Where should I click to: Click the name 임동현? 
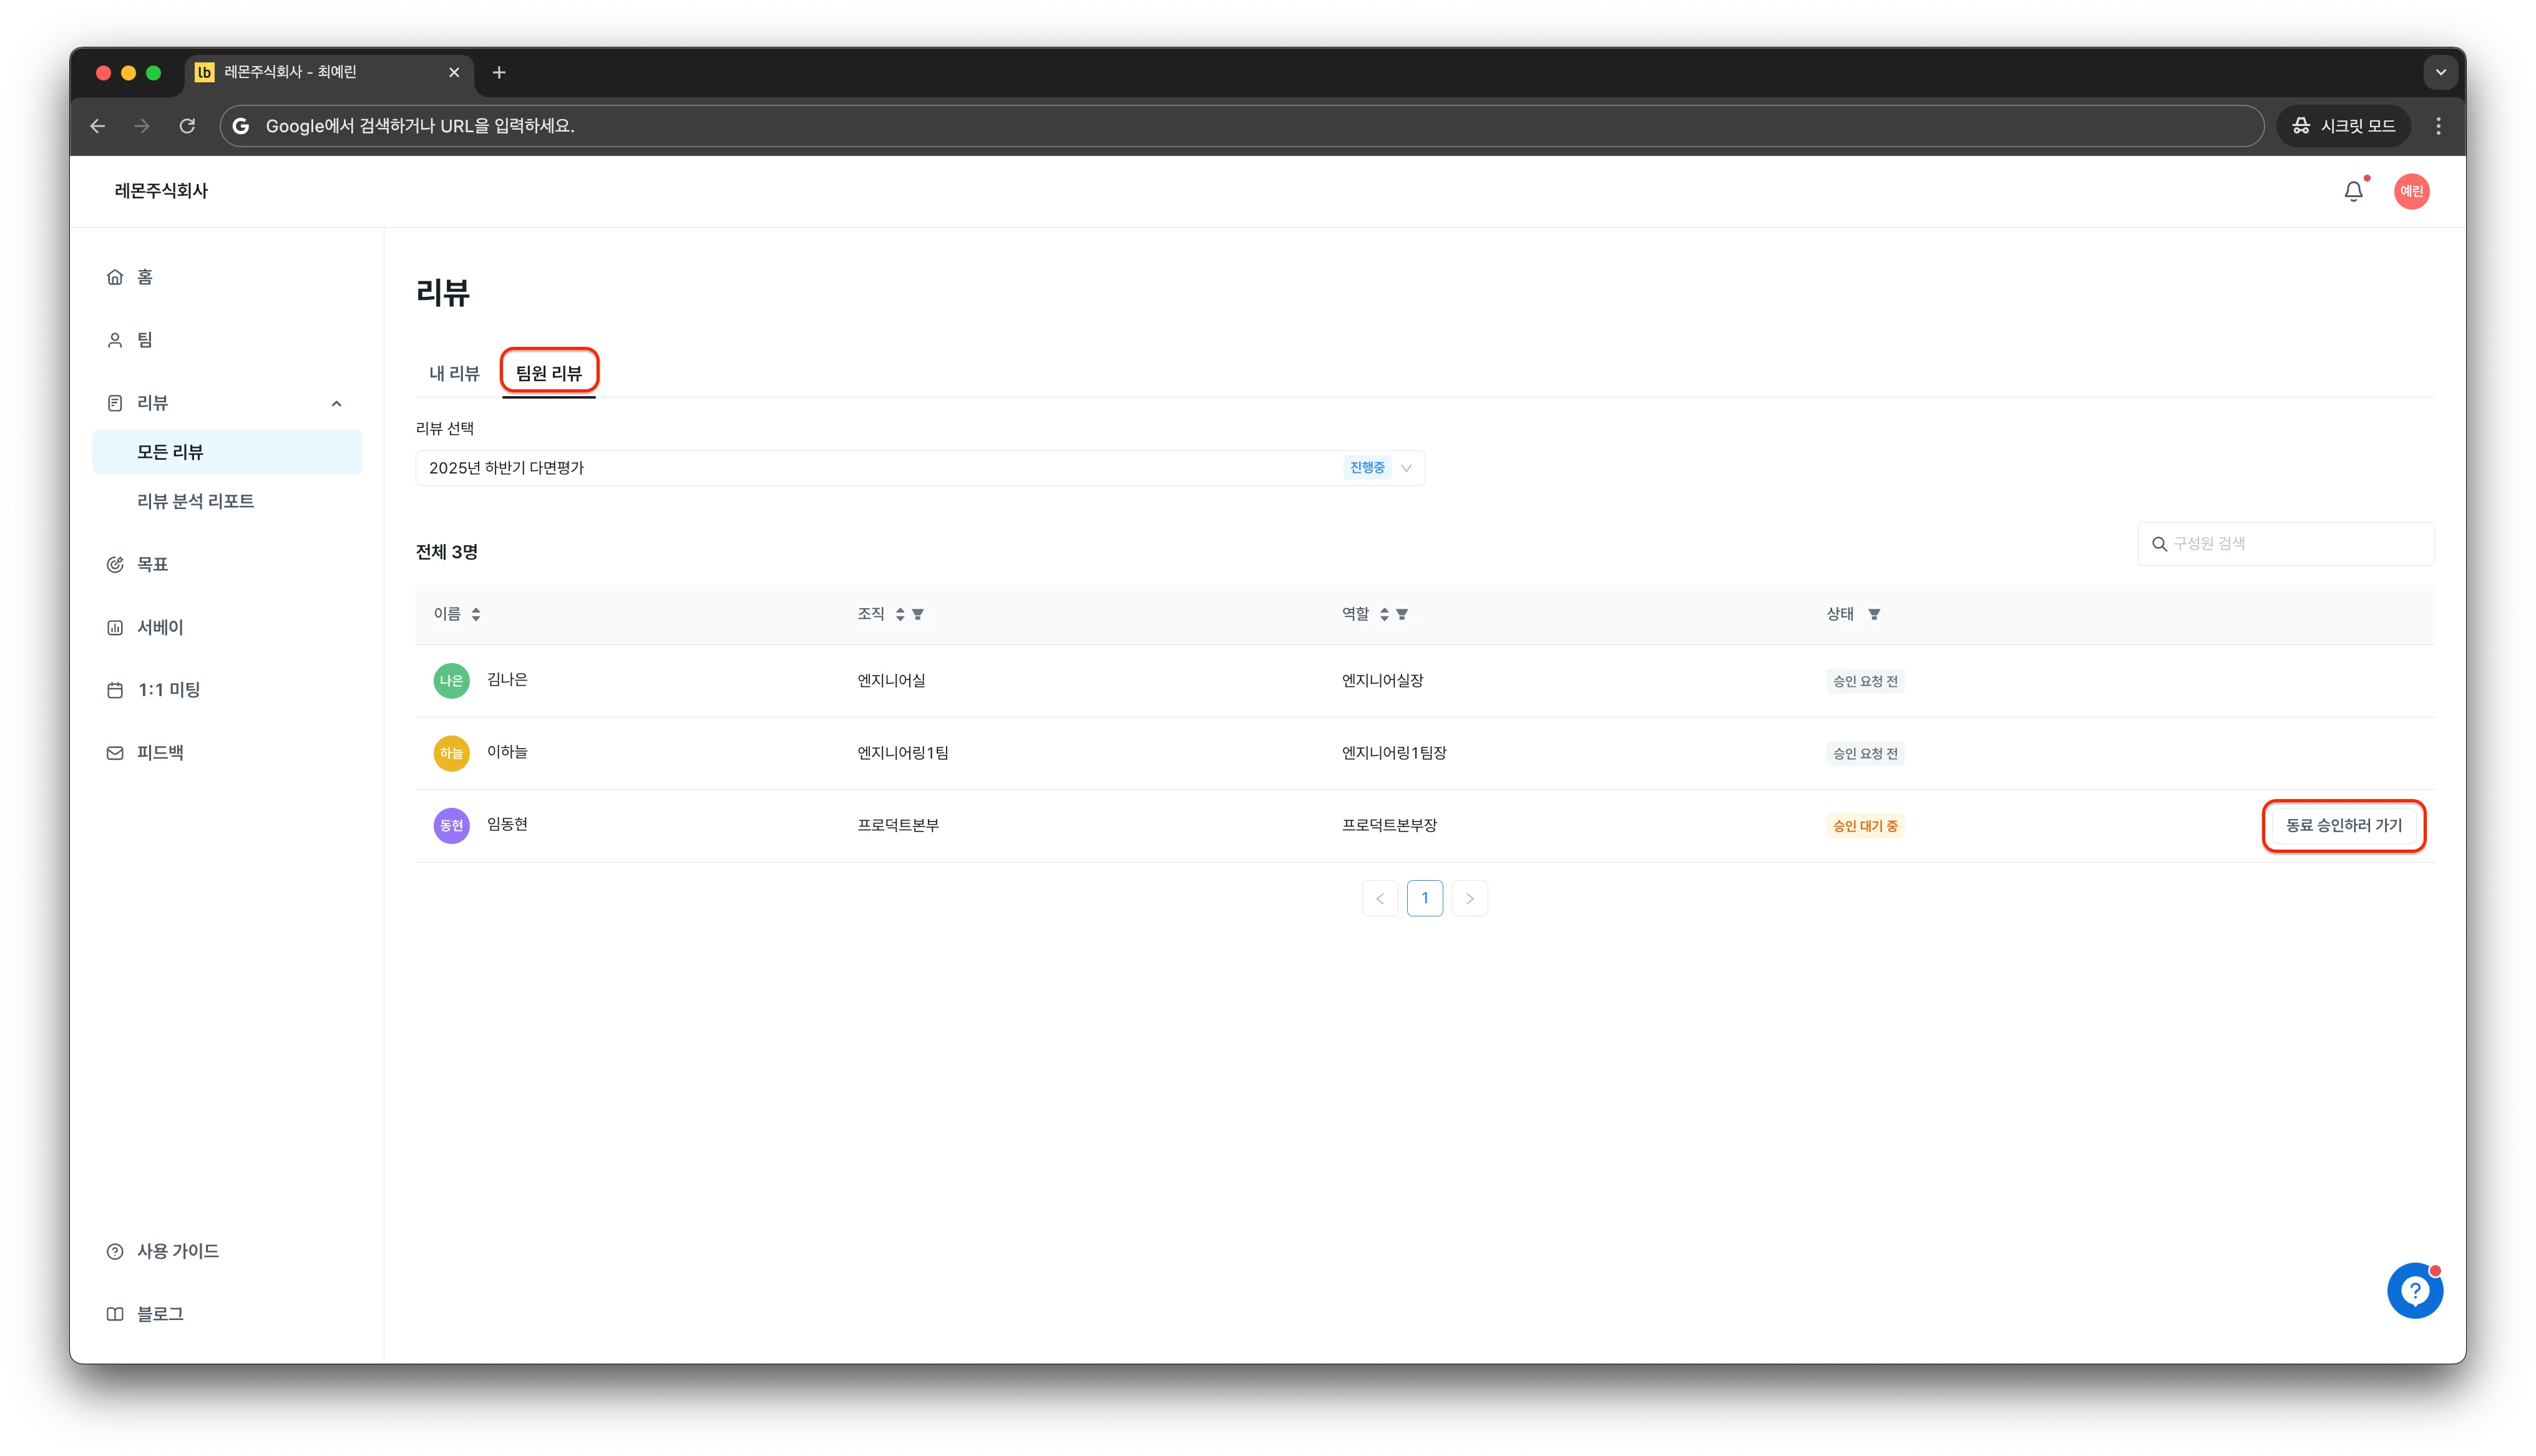tap(507, 825)
